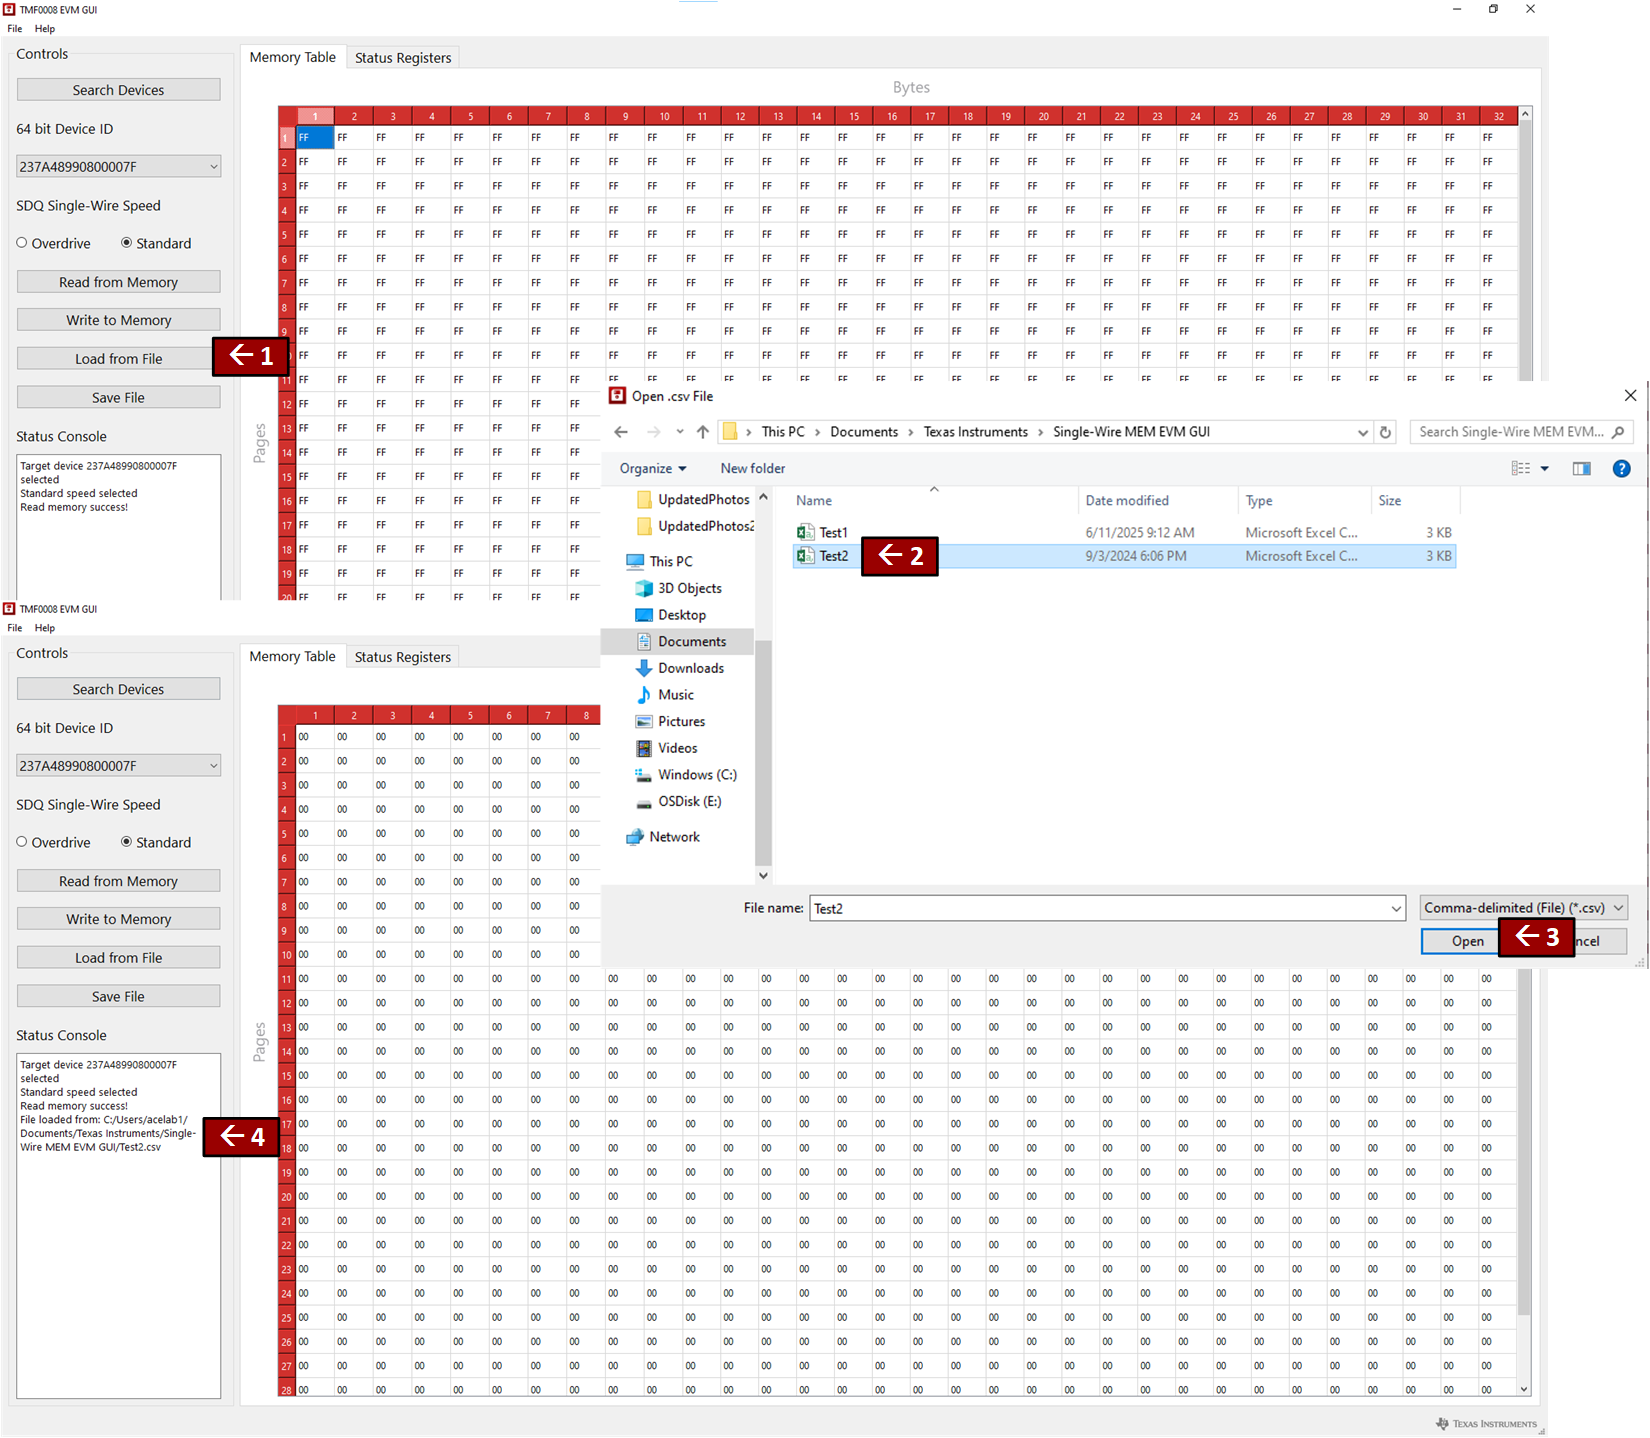Image resolution: width=1650 pixels, height=1438 pixels.
Task: Open the 64 bit Device ID dropdown
Action: [118, 167]
